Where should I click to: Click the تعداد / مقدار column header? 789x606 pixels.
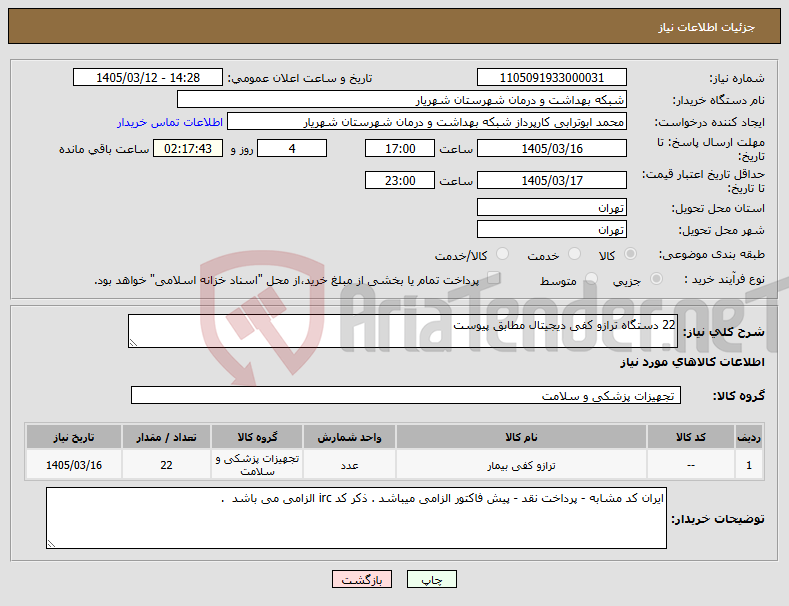coord(166,437)
